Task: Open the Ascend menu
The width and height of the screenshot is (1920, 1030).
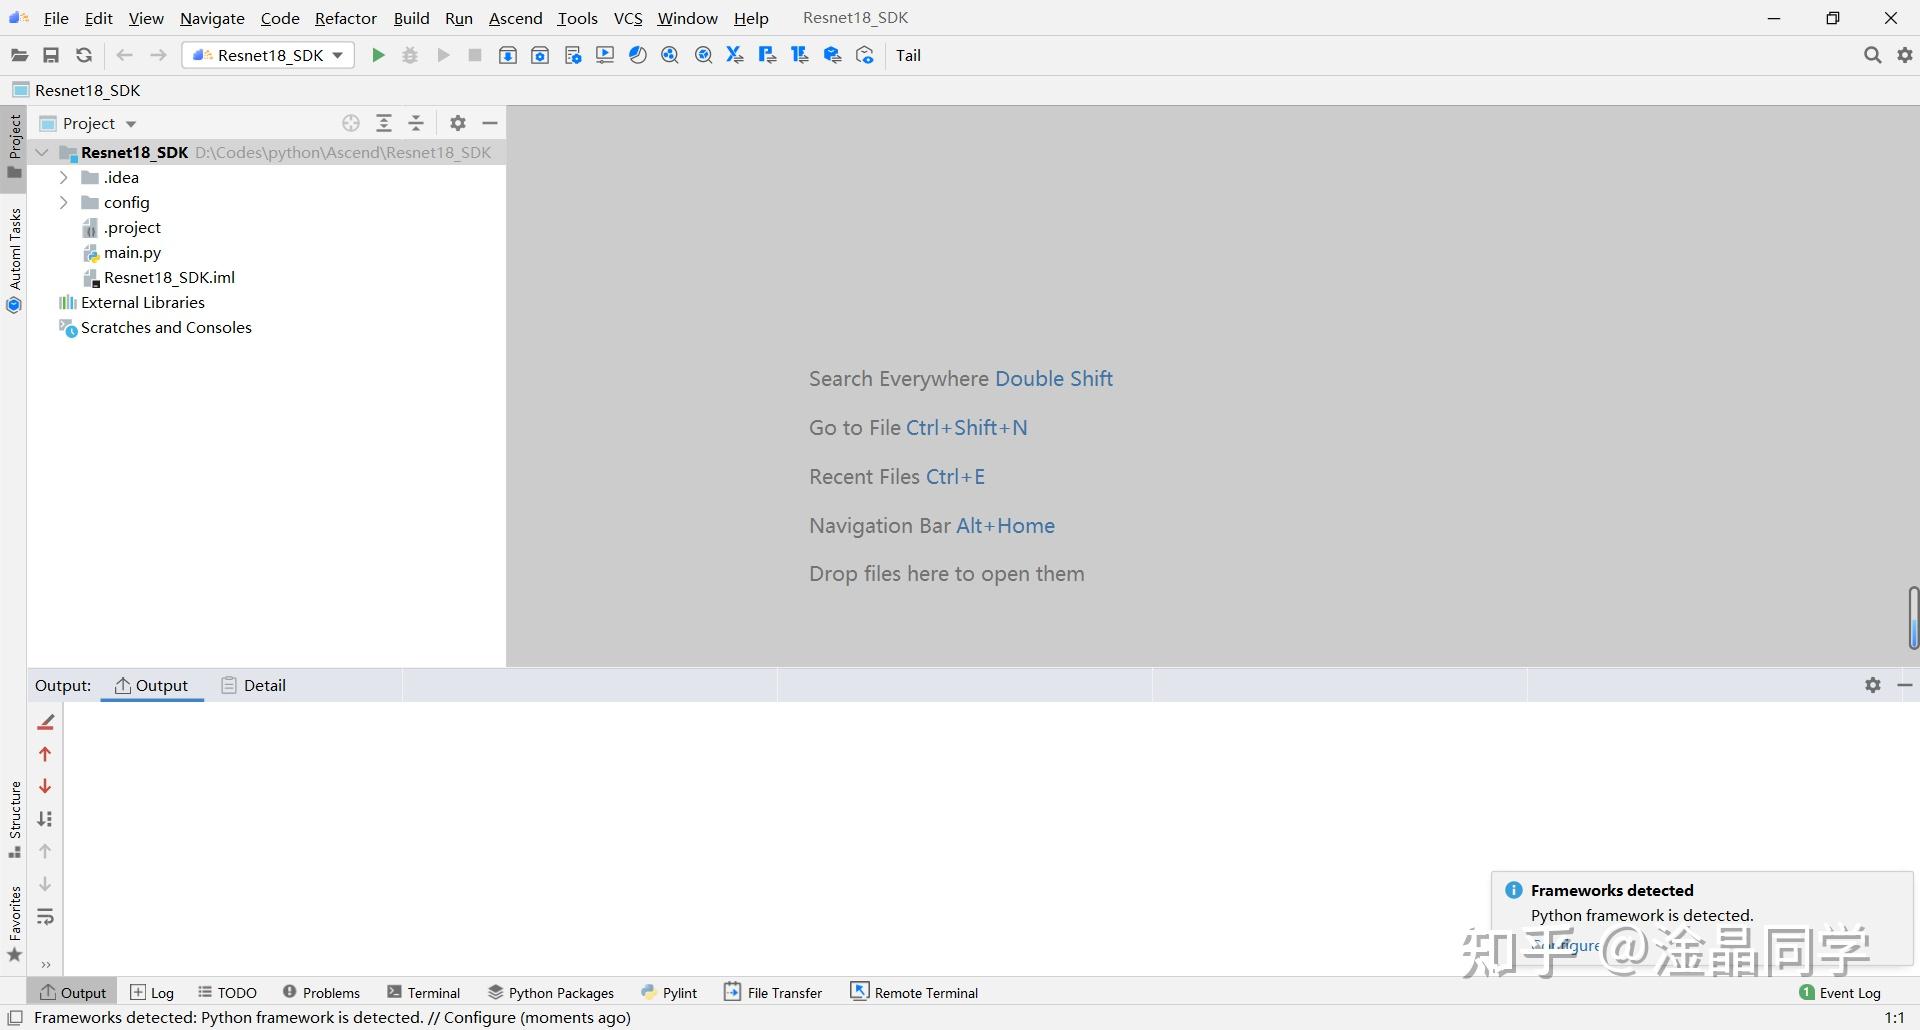Action: pos(515,18)
